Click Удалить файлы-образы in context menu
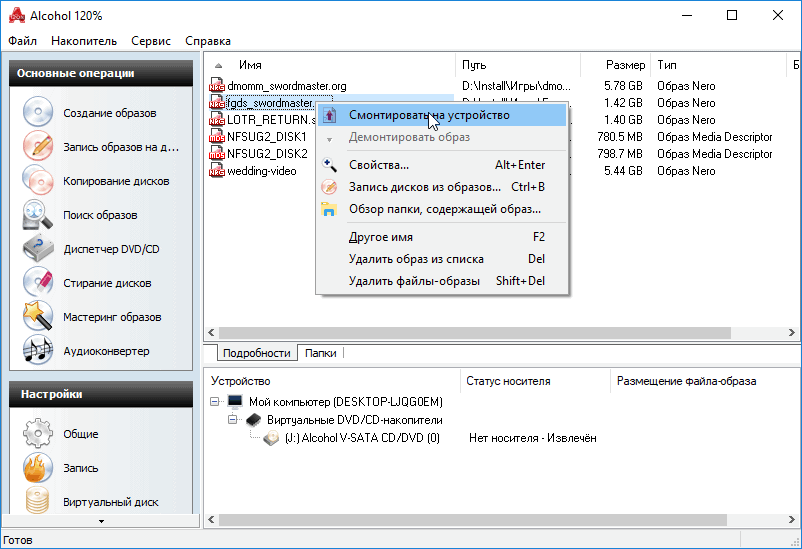The width and height of the screenshot is (802, 549). coord(413,281)
